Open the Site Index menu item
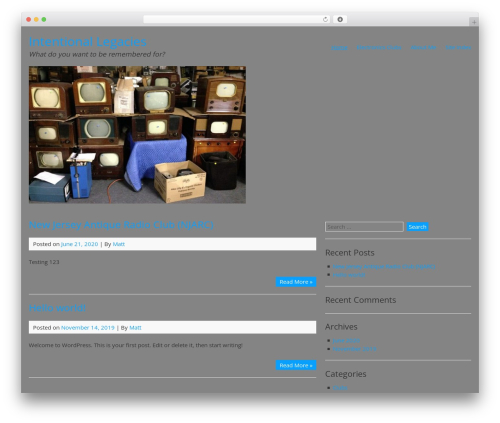 [x=458, y=48]
